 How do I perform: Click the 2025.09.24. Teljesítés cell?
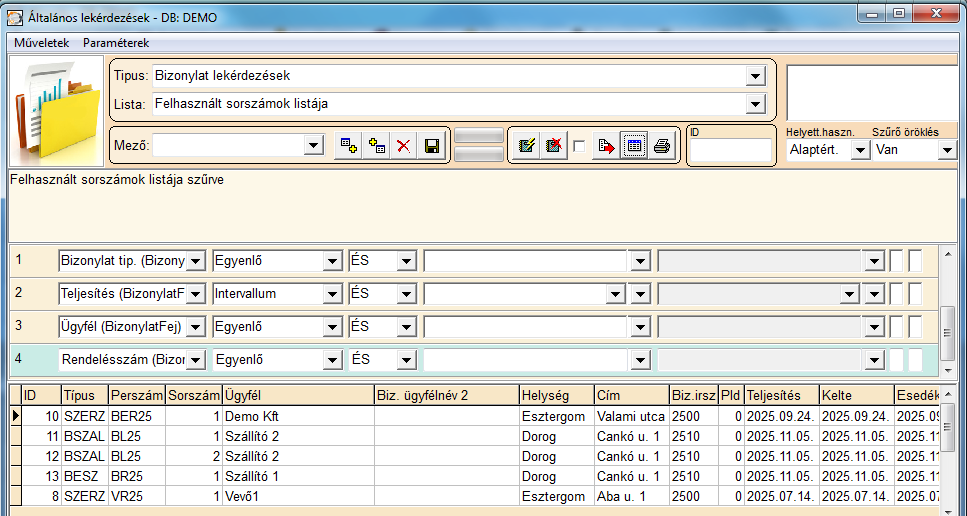point(781,417)
